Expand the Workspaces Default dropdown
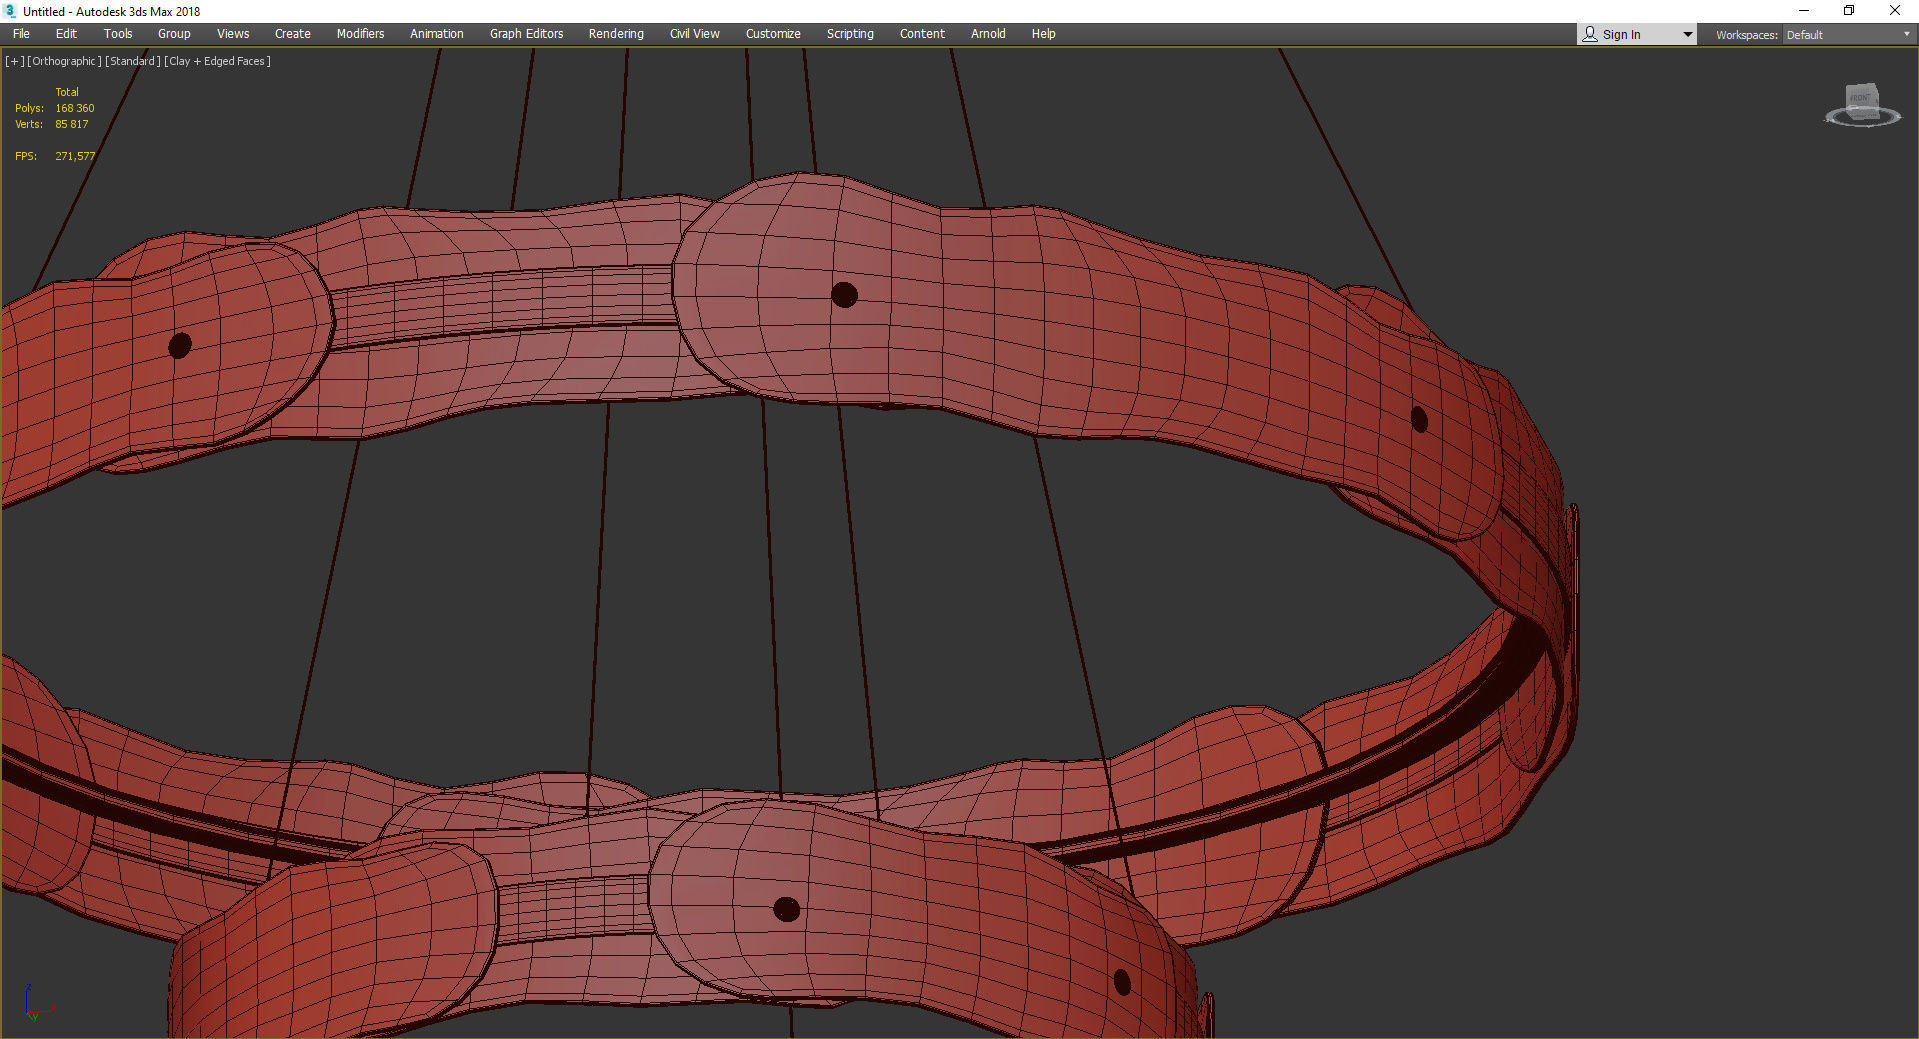This screenshot has height=1039, width=1919. pyautogui.click(x=1848, y=34)
